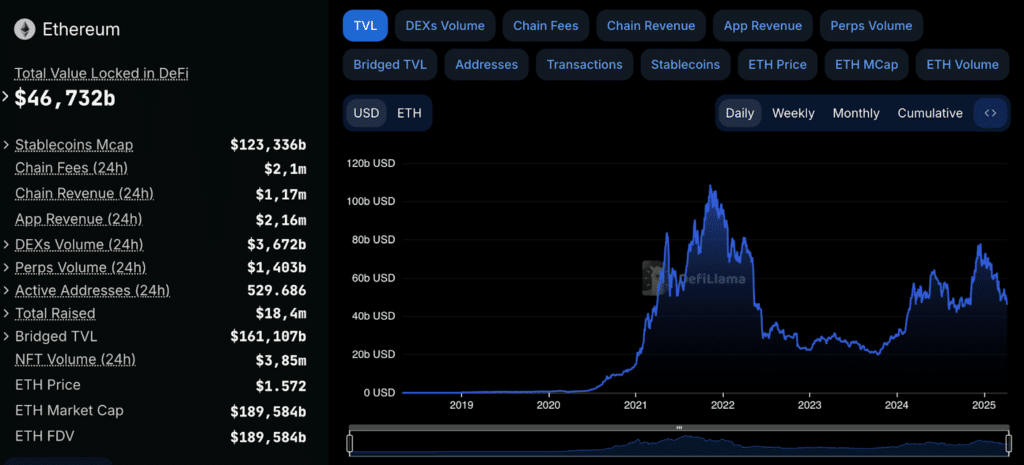This screenshot has width=1024, height=465.
Task: Toggle the ETH Price chart
Action: pos(777,65)
